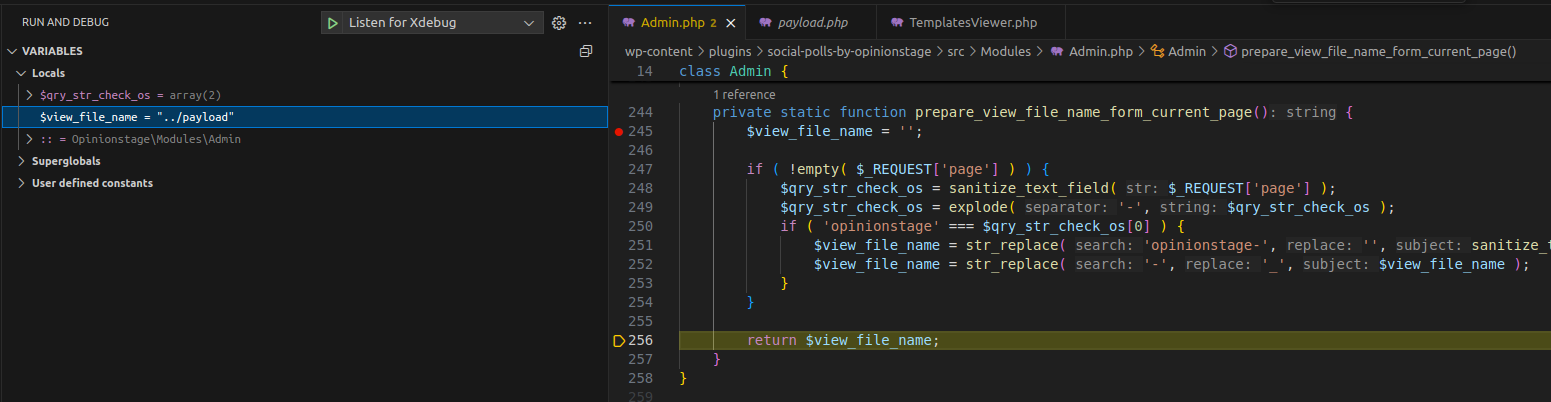This screenshot has height=402, width=1551.
Task: Click the PHP file icon on payload.php tab
Action: tap(765, 23)
